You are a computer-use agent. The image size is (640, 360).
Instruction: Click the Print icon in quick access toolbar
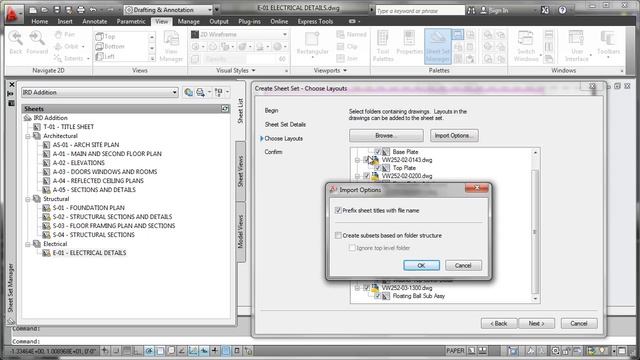coord(81,9)
